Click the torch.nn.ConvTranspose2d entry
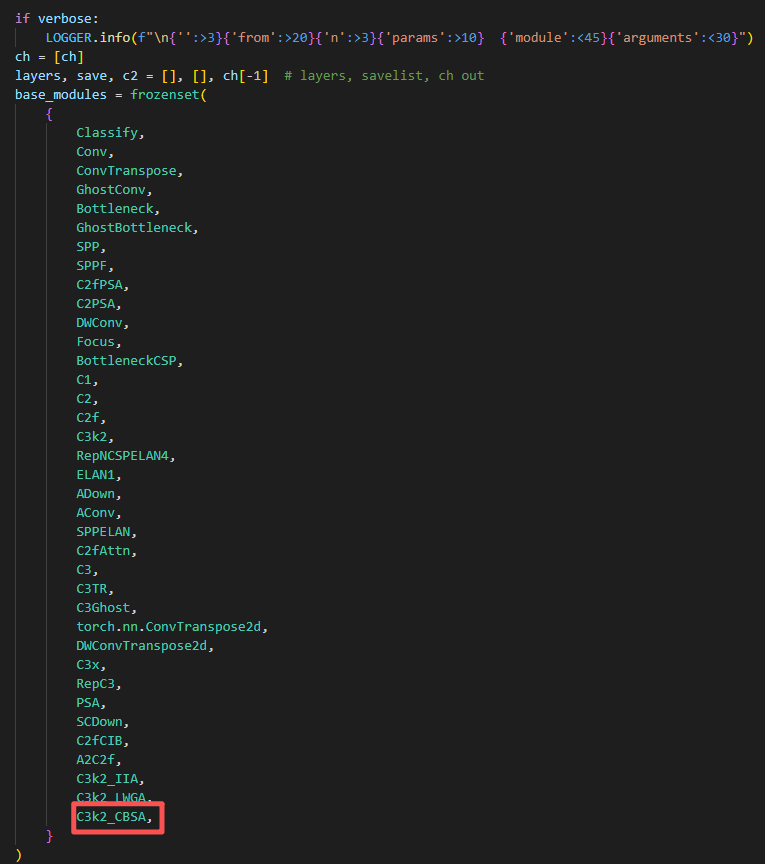 point(172,626)
